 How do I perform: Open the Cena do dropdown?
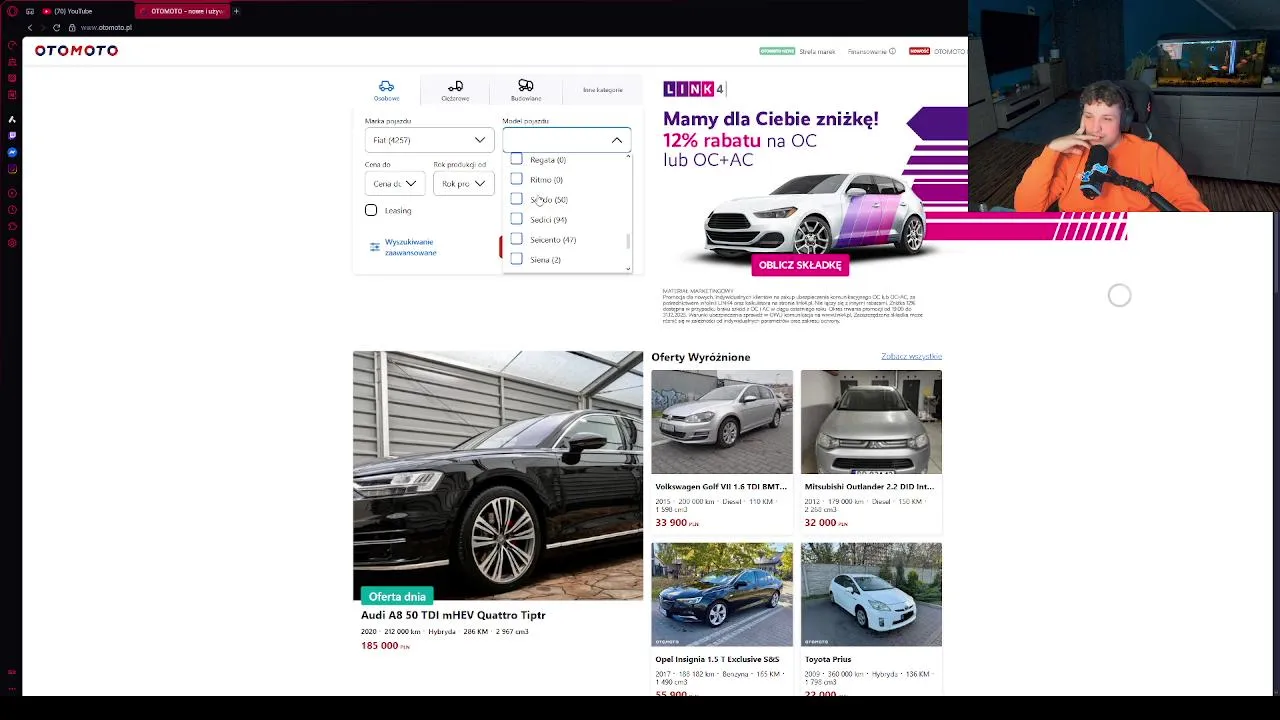(x=395, y=183)
